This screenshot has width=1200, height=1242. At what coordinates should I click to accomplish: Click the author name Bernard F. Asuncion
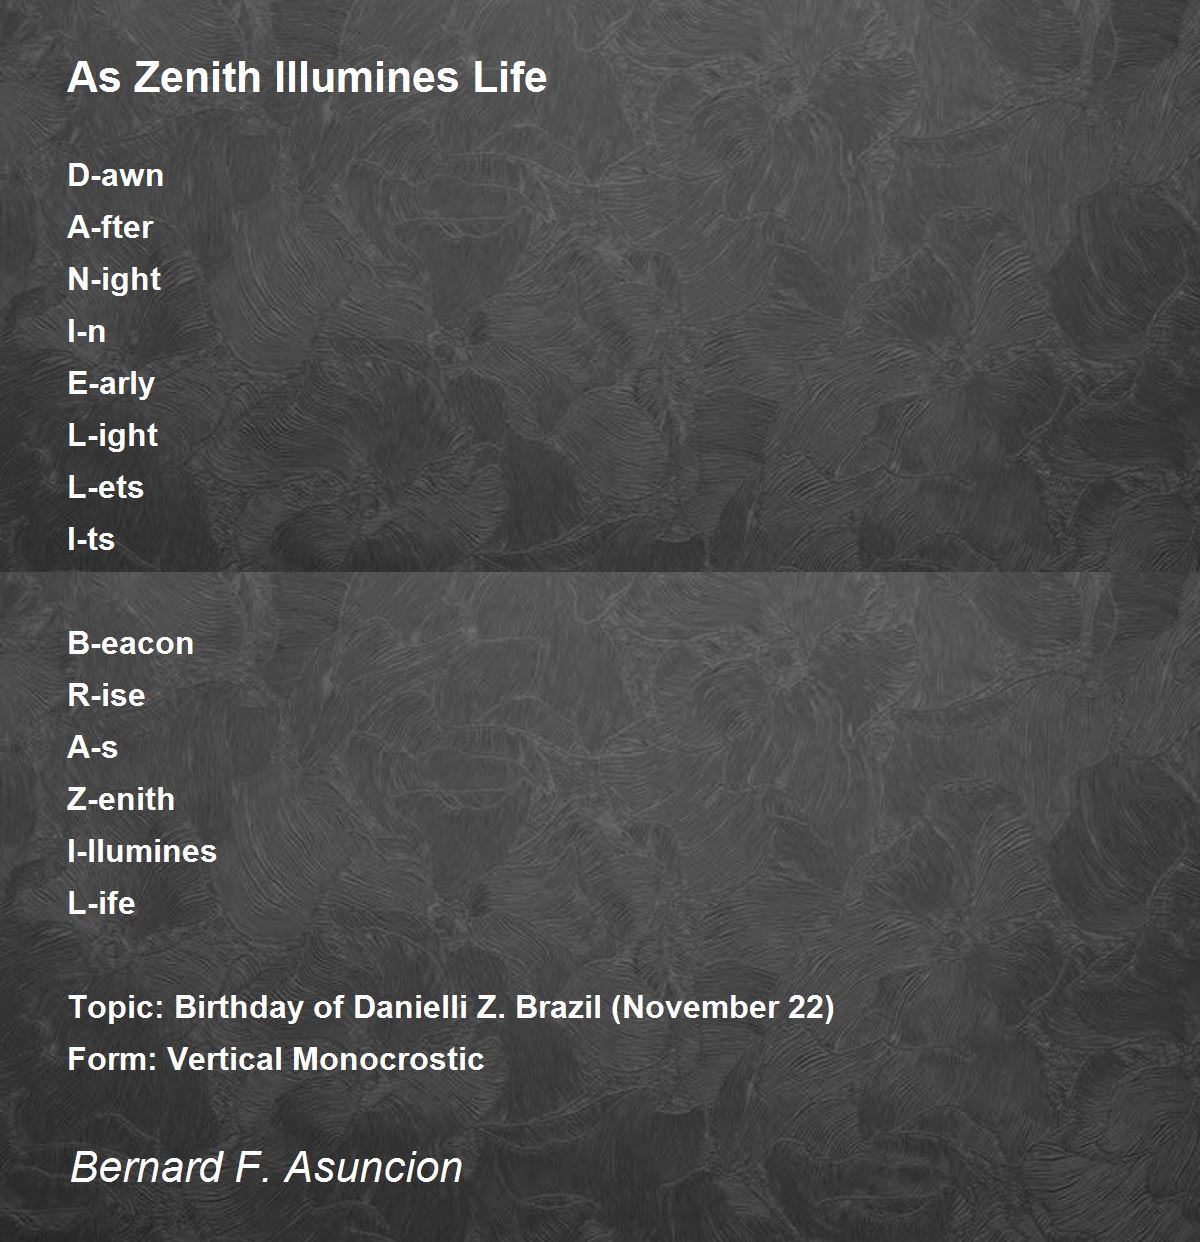[x=266, y=1167]
